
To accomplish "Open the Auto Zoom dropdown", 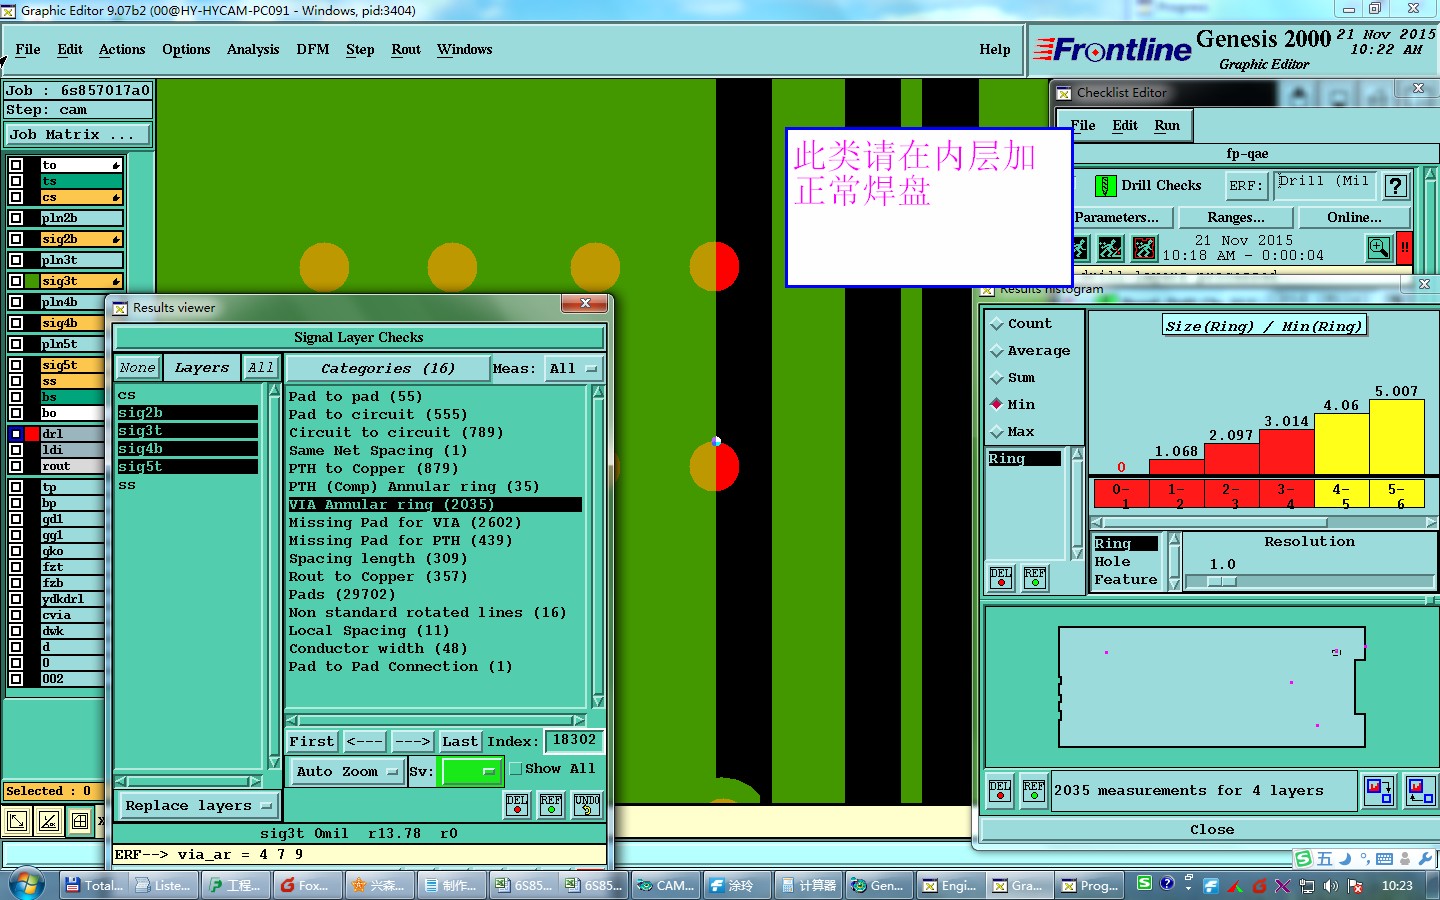I will point(346,772).
